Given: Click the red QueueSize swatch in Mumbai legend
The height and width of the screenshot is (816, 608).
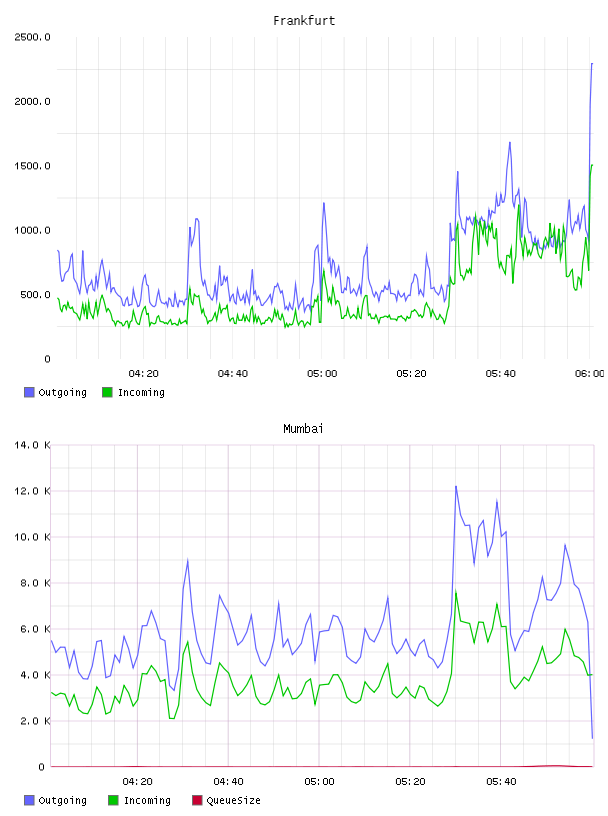Looking at the screenshot, I should (x=197, y=800).
